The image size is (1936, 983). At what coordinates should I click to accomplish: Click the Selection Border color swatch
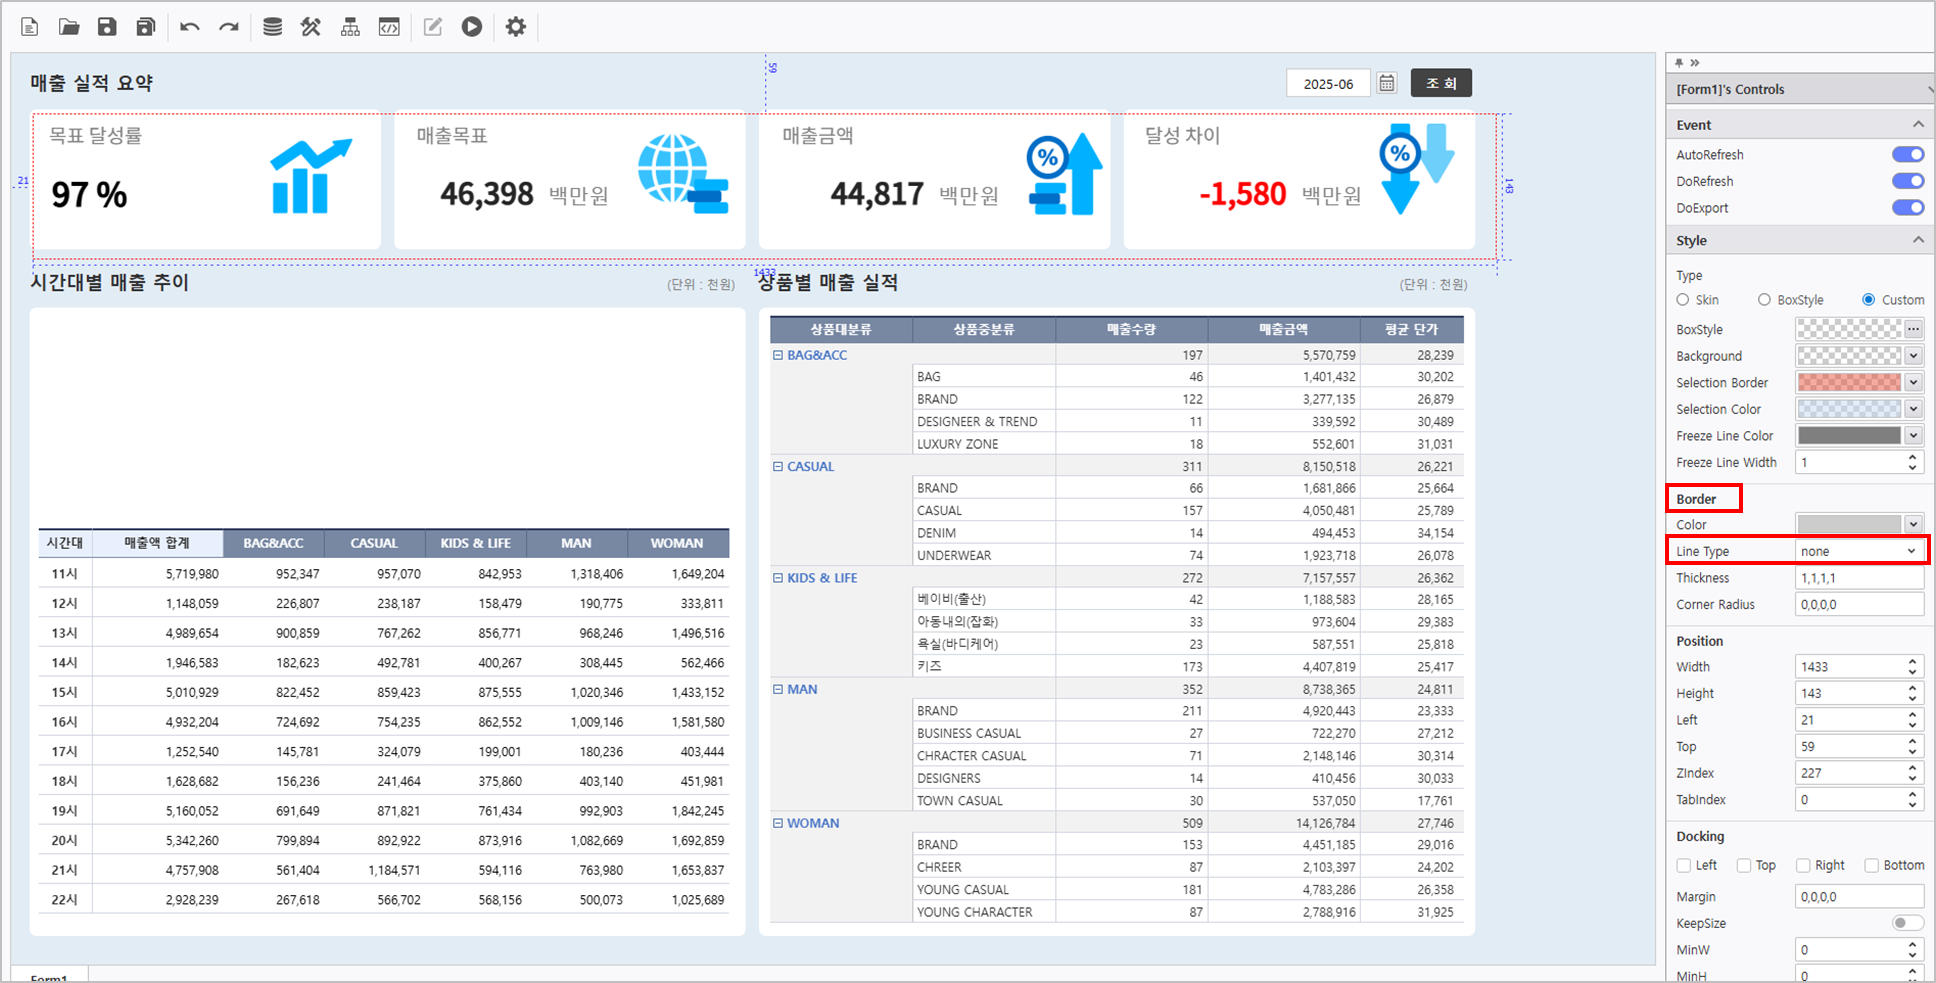click(1848, 382)
